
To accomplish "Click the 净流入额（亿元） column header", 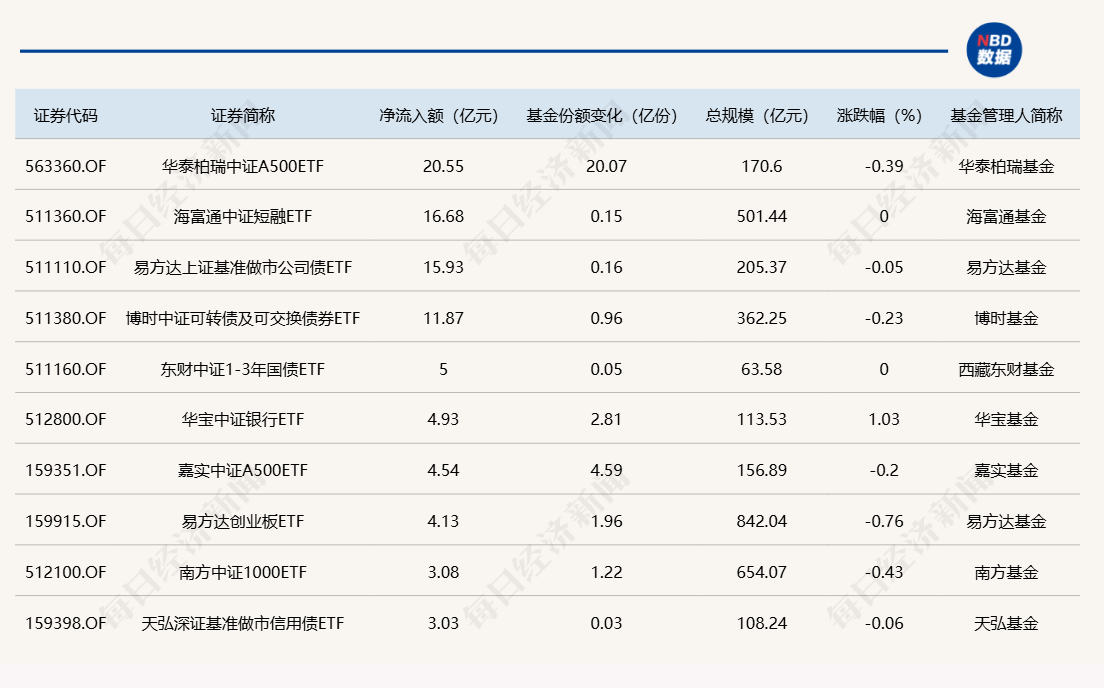I will (439, 115).
